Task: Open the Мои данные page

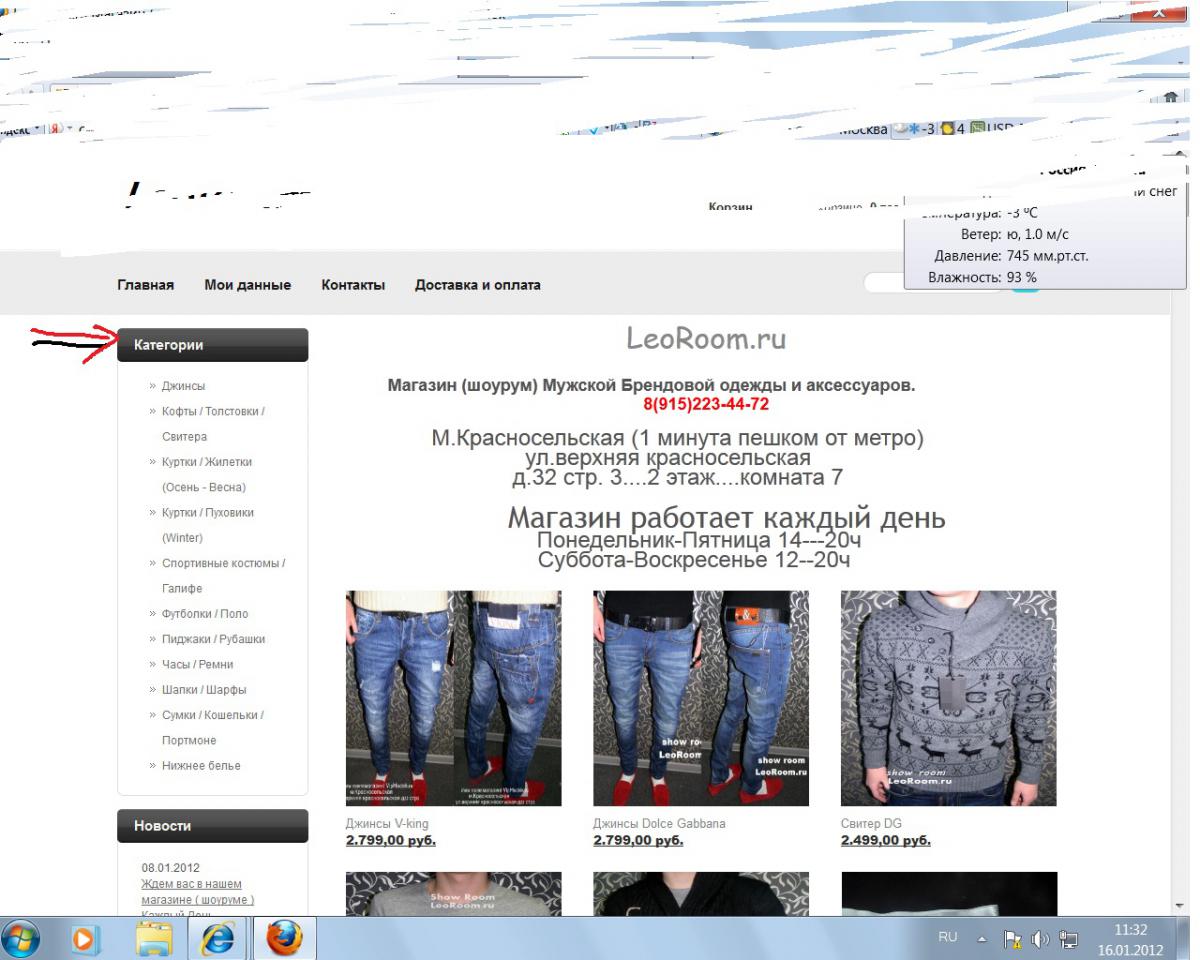Action: [x=248, y=285]
